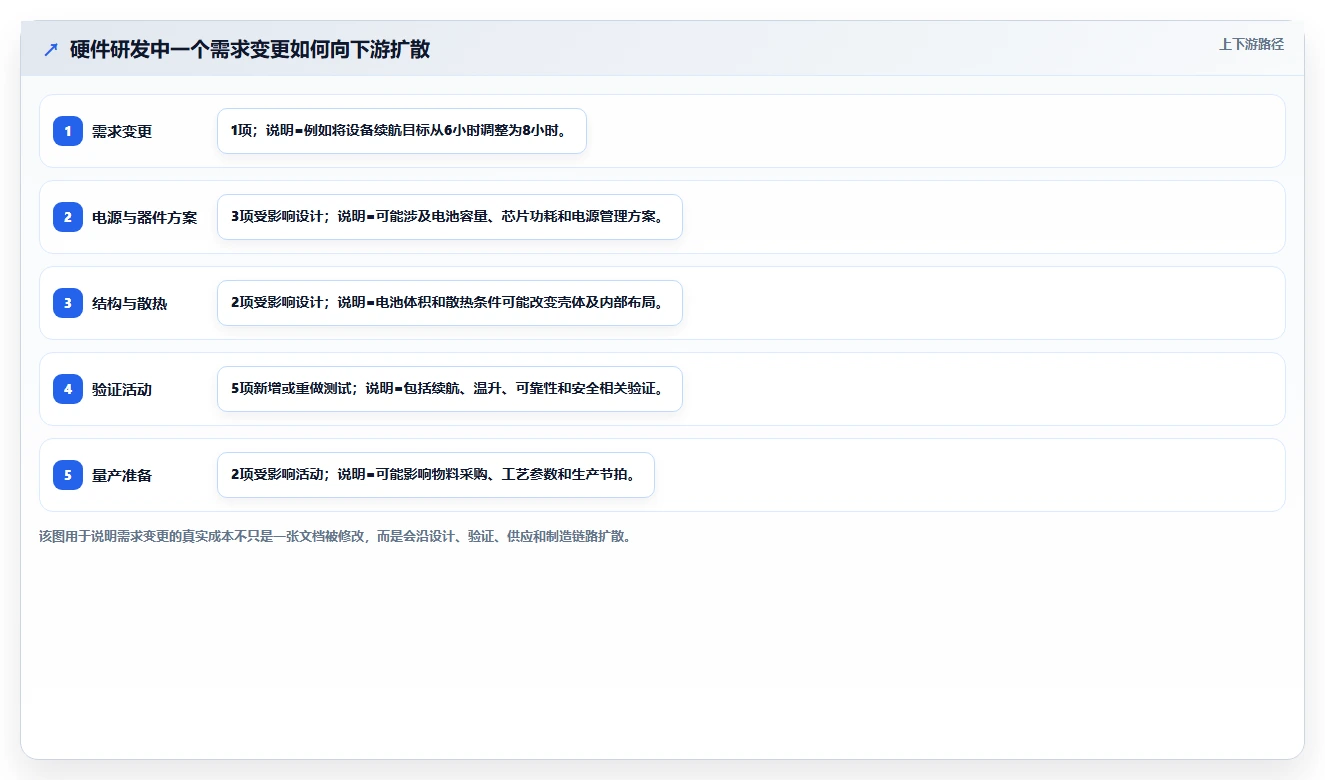The width and height of the screenshot is (1325, 780).
Task: Click the step 5 number badge
Action: click(68, 475)
